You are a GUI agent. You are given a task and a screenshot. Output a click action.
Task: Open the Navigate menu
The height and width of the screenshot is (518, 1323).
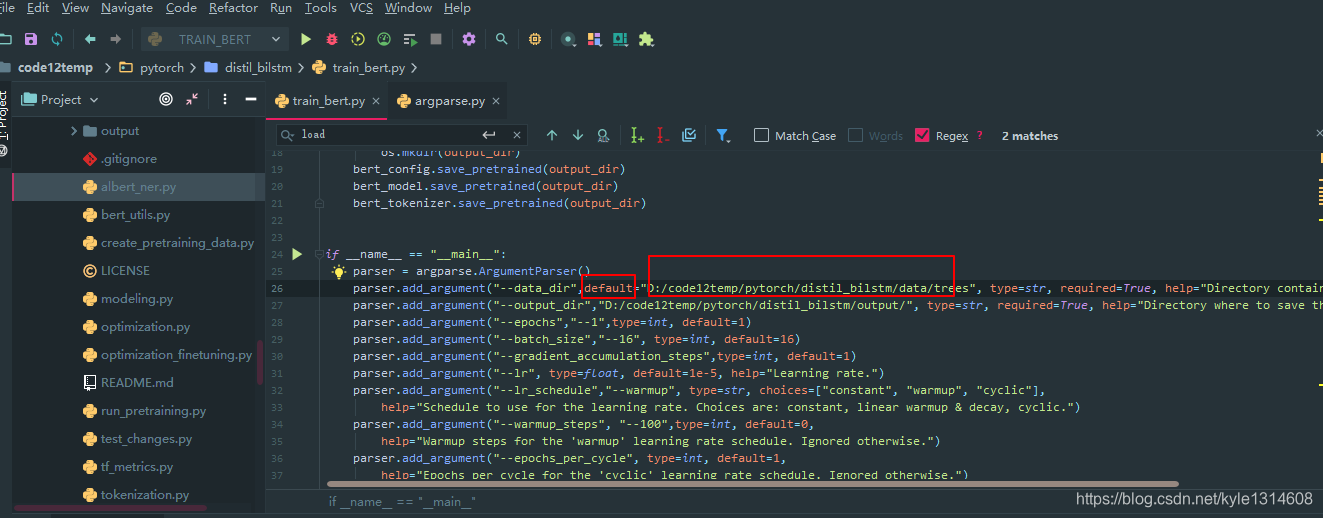[127, 8]
